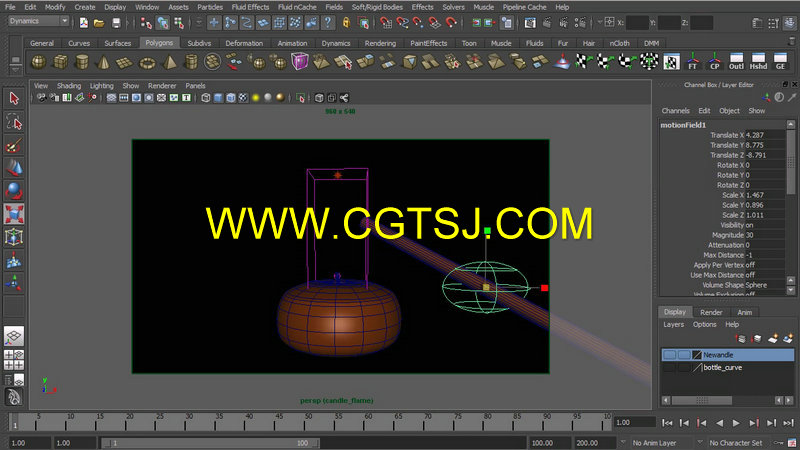Image resolution: width=800 pixels, height=450 pixels.
Task: Open the Particles menu
Action: pyautogui.click(x=210, y=7)
